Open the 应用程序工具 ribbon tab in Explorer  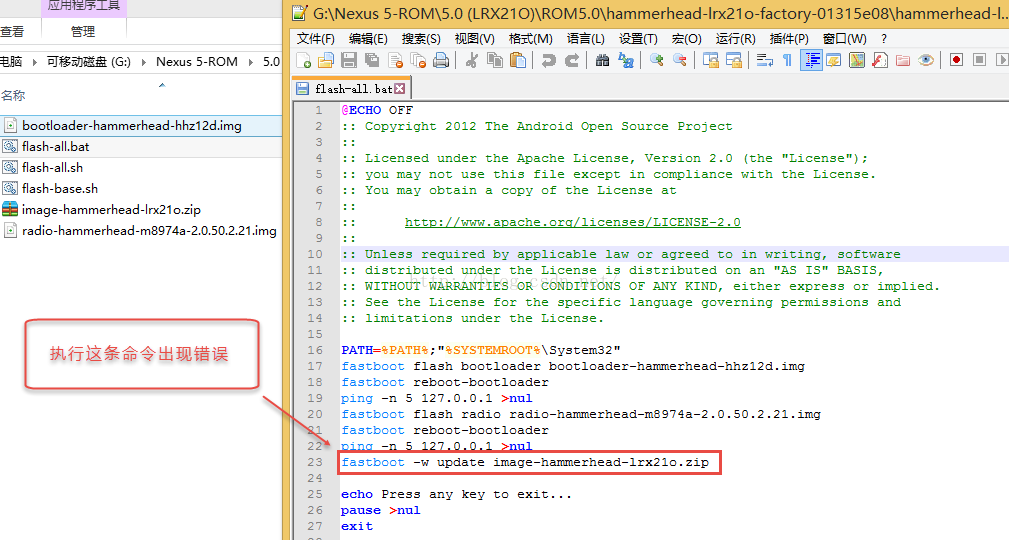pos(83,6)
